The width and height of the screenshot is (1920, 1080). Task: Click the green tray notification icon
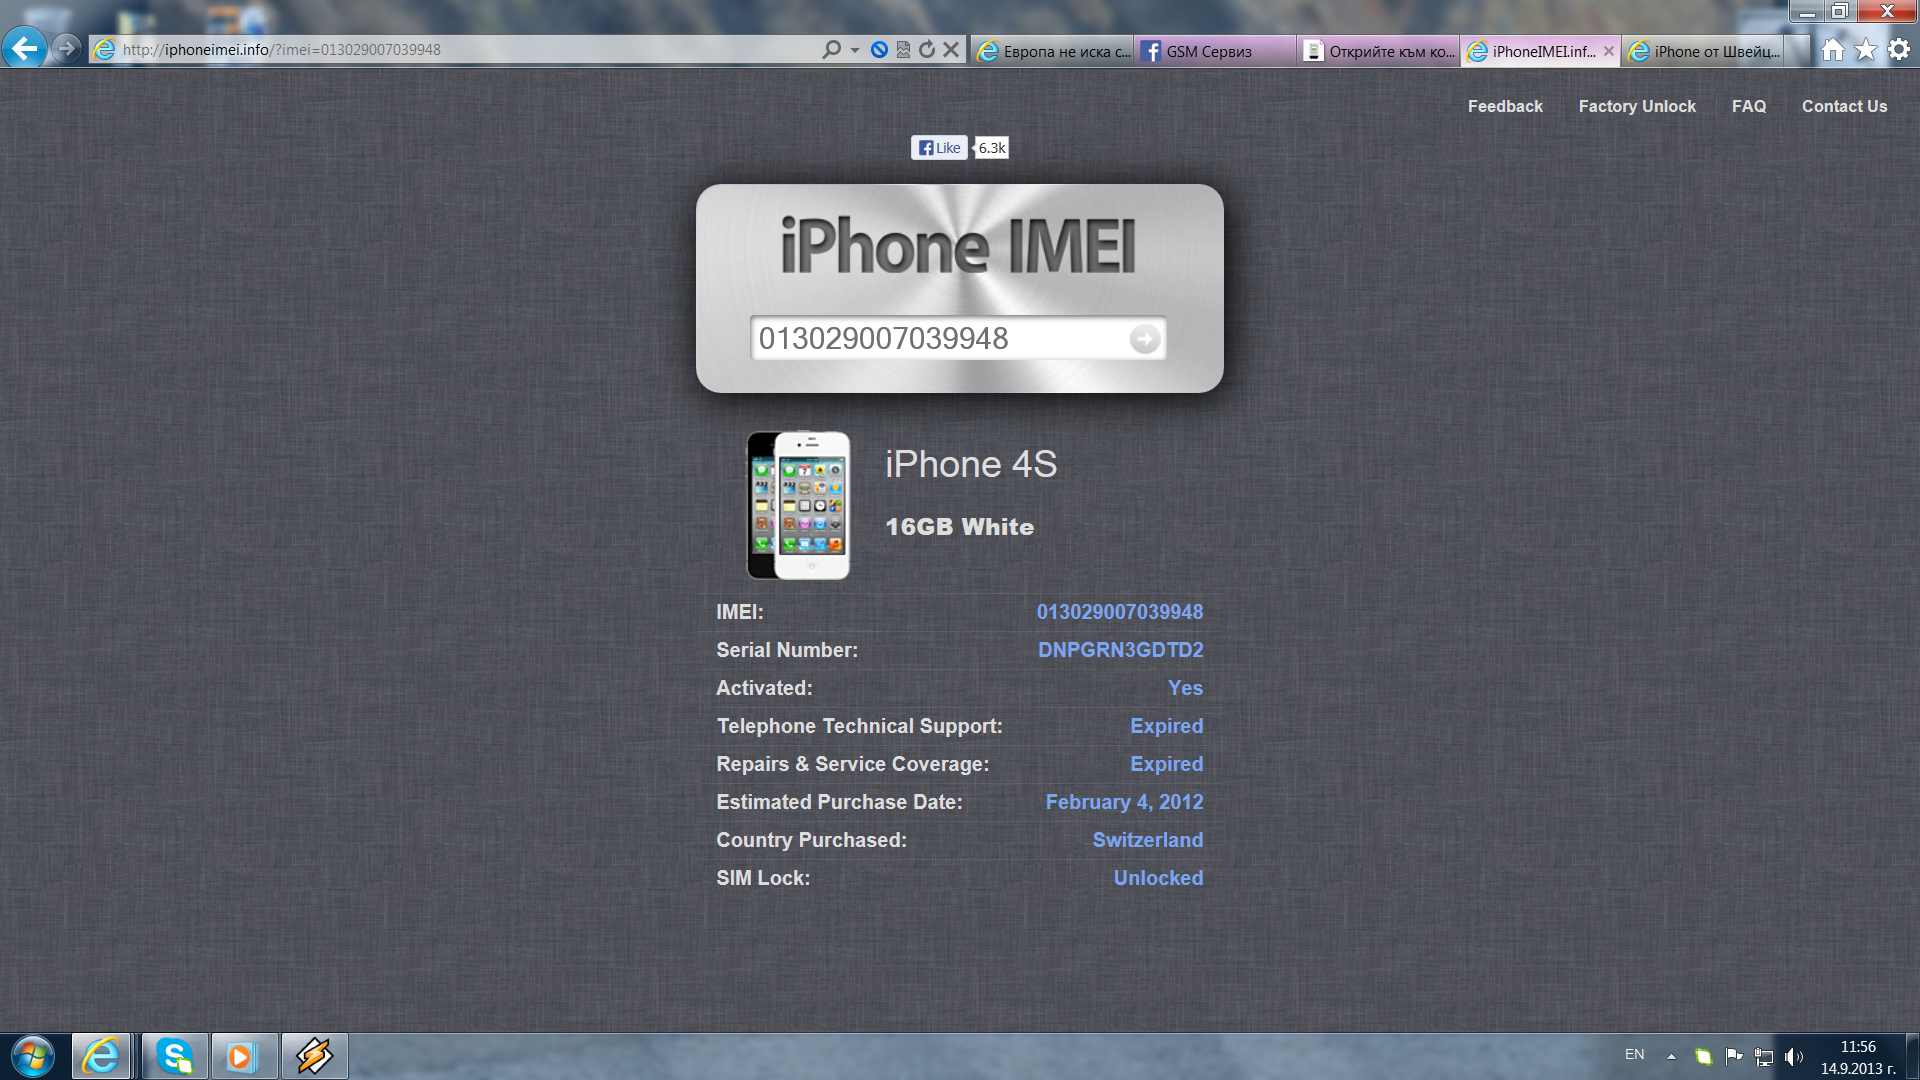pos(1704,1056)
